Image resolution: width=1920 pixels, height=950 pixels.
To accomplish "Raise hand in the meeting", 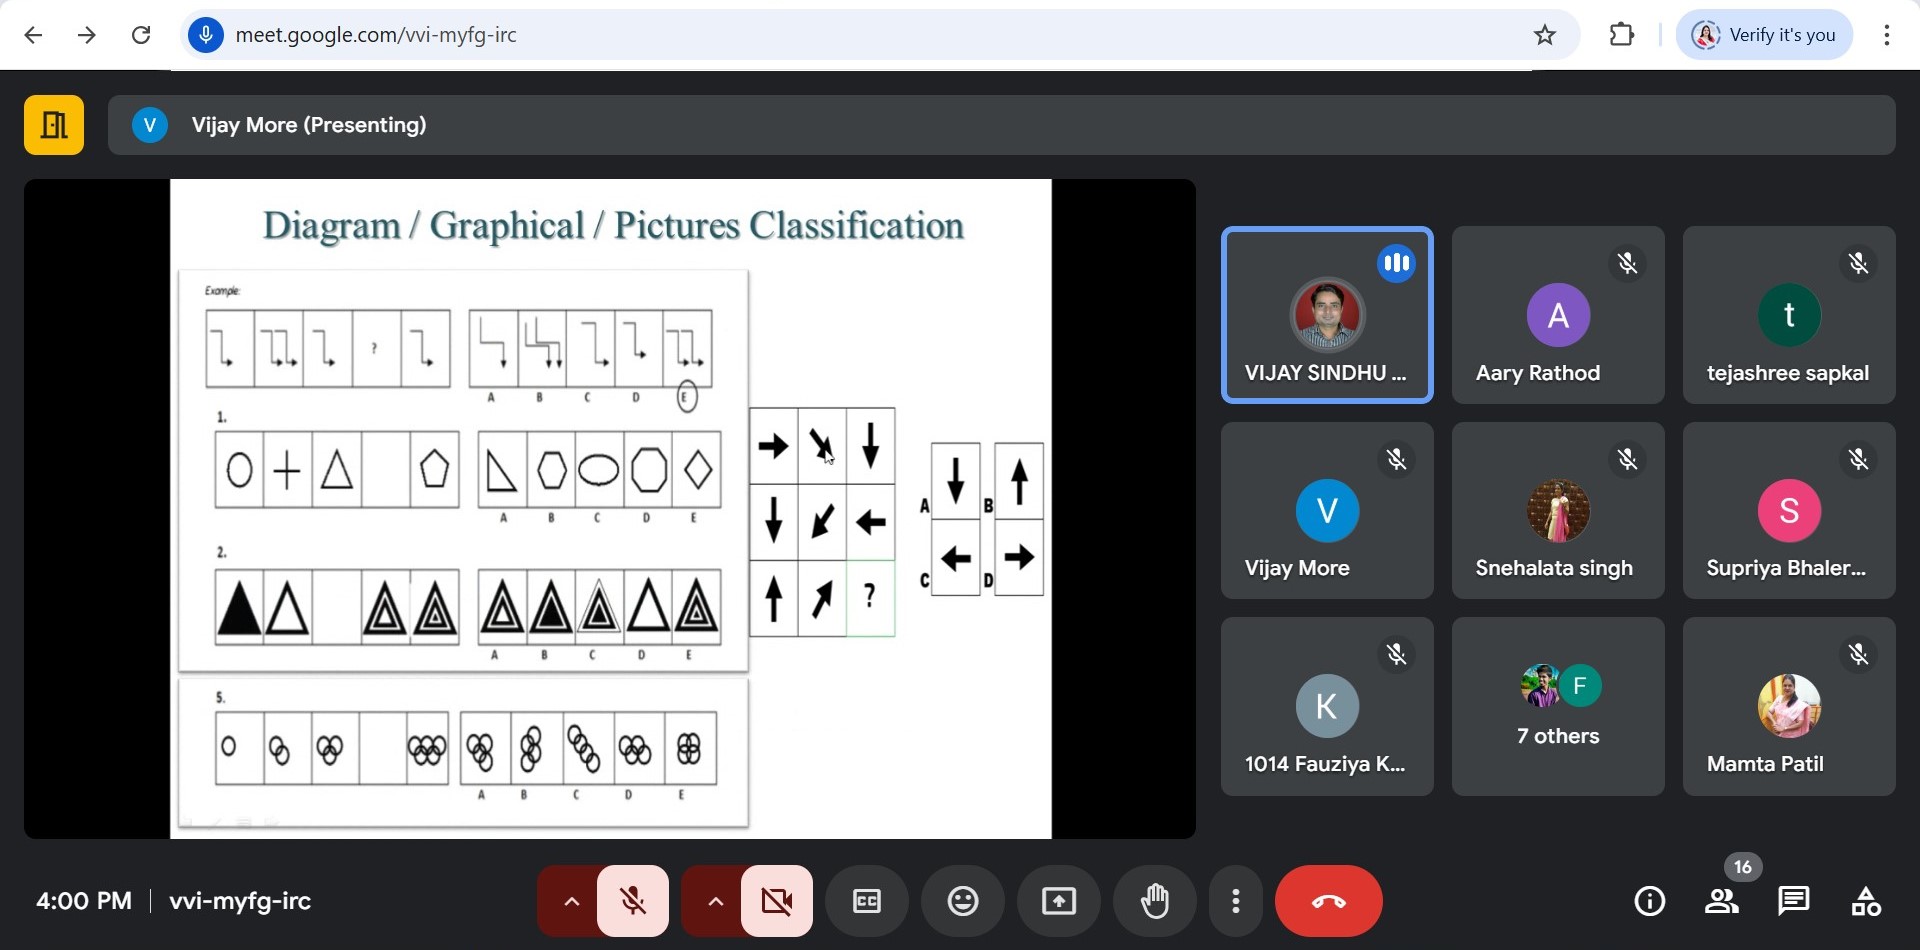I will click(1155, 901).
